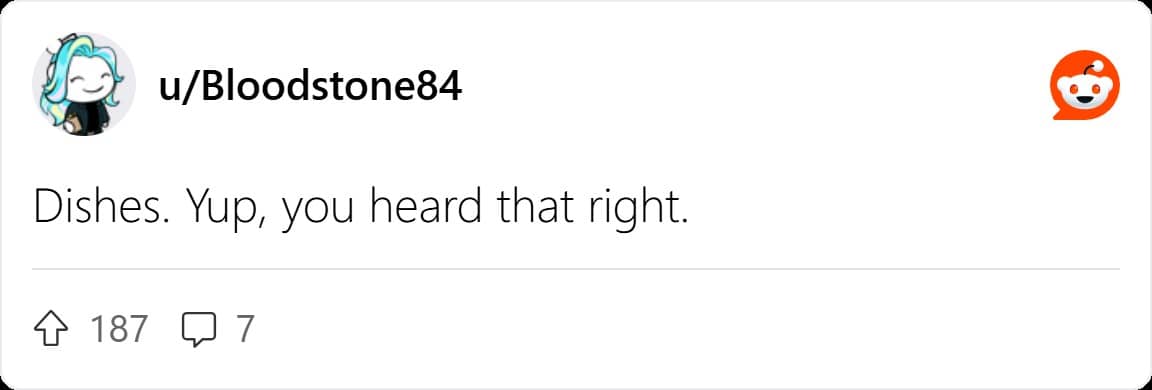
Task: Click the 187 upvote count
Action: (118, 329)
